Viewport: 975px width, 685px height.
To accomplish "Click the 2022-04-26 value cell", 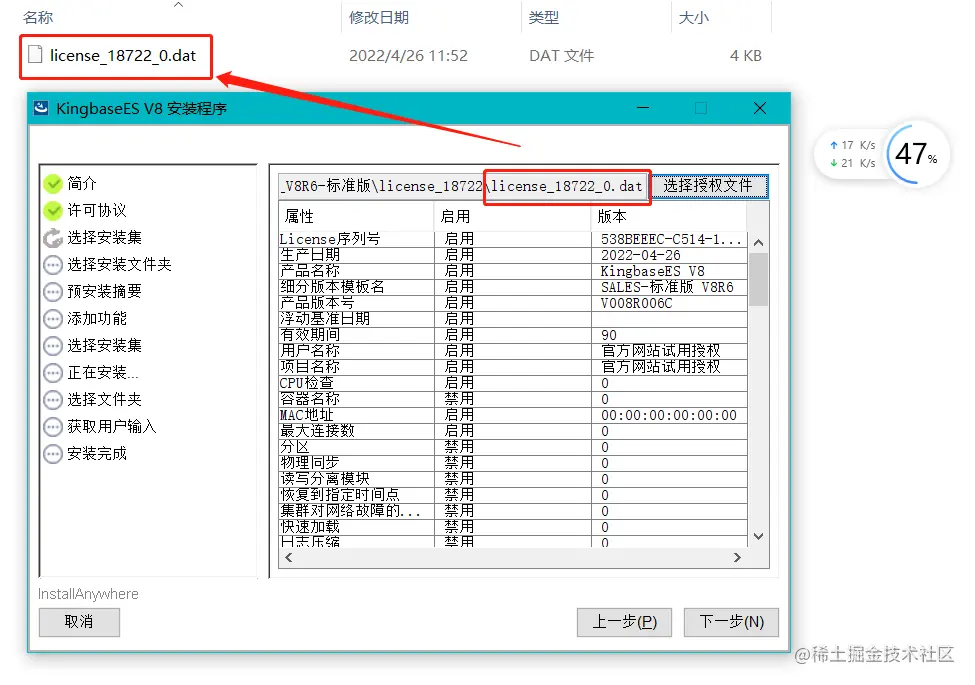I will 670,255.
